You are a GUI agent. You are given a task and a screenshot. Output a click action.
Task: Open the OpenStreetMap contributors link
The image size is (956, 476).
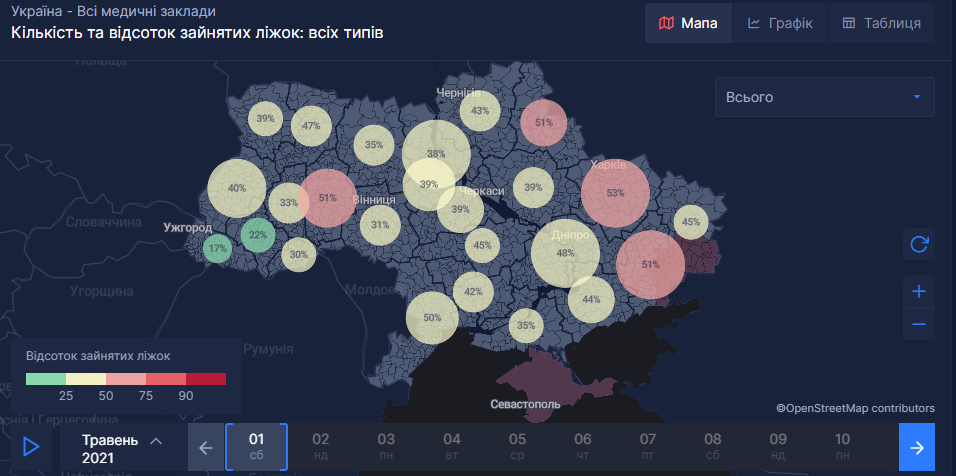click(855, 408)
